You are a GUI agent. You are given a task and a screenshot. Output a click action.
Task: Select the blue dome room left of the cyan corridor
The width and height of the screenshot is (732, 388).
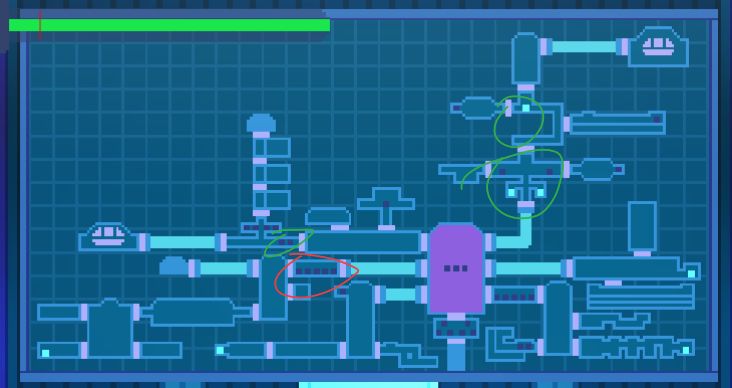[174, 266]
